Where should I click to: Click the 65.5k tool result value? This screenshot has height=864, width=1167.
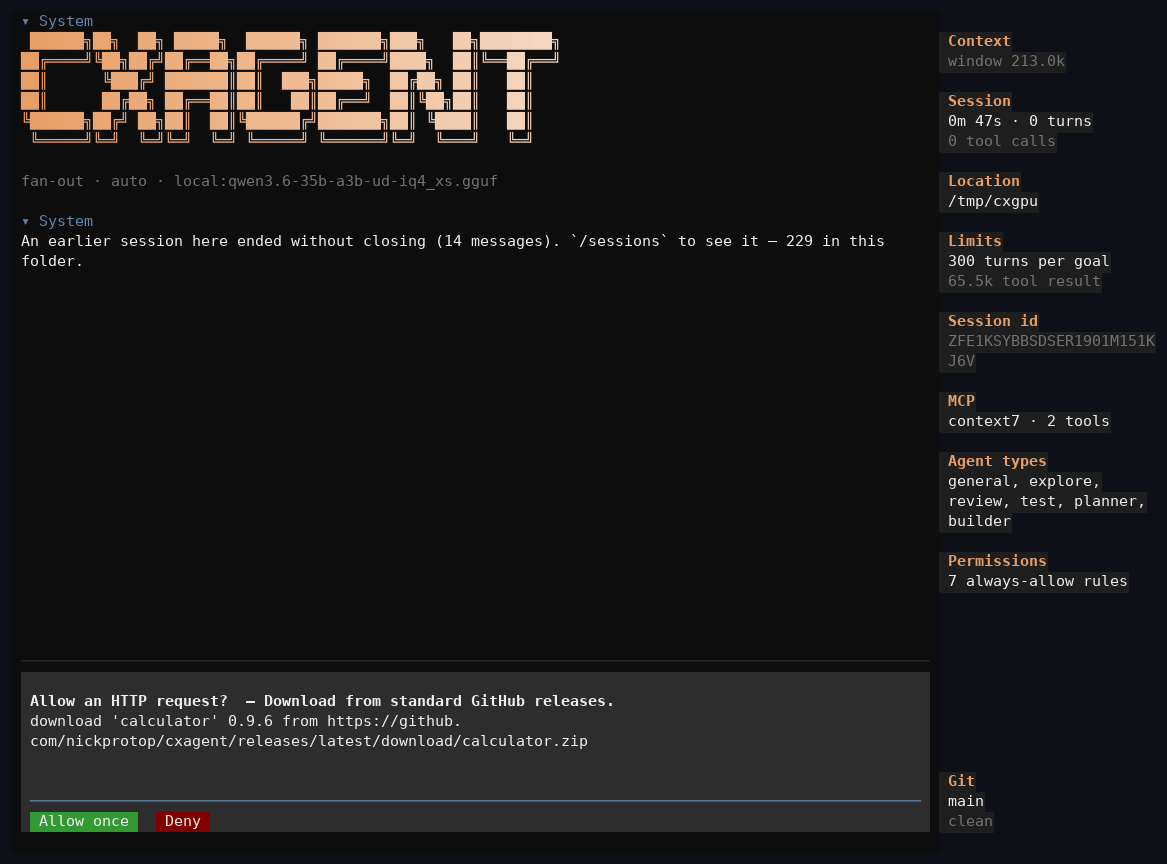tap(1023, 281)
